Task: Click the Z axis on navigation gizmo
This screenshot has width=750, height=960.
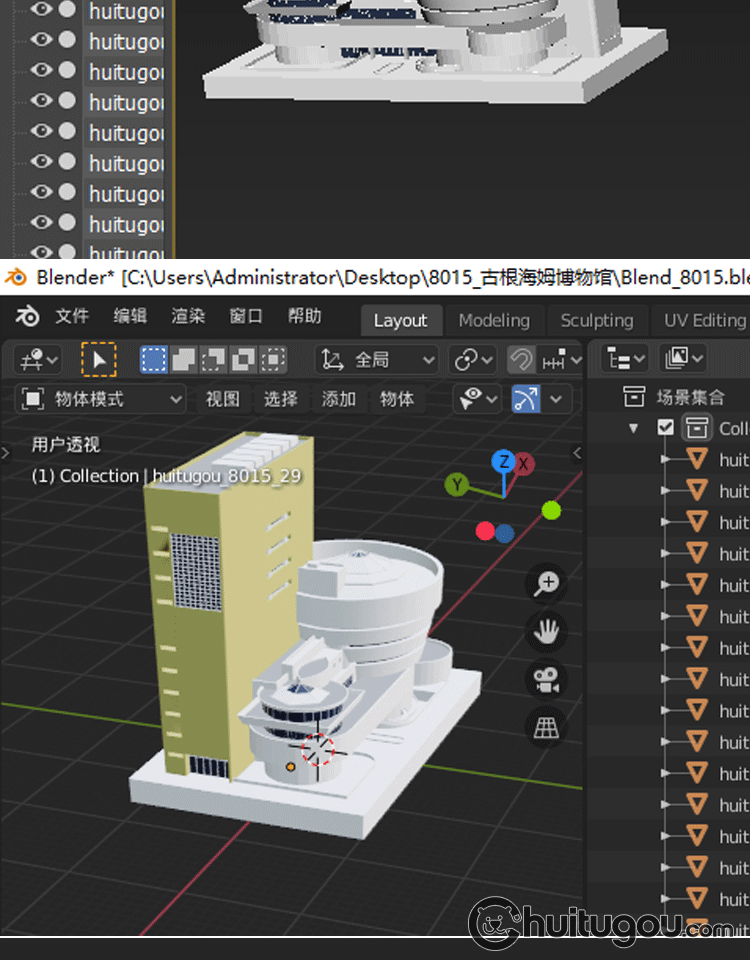Action: (503, 461)
